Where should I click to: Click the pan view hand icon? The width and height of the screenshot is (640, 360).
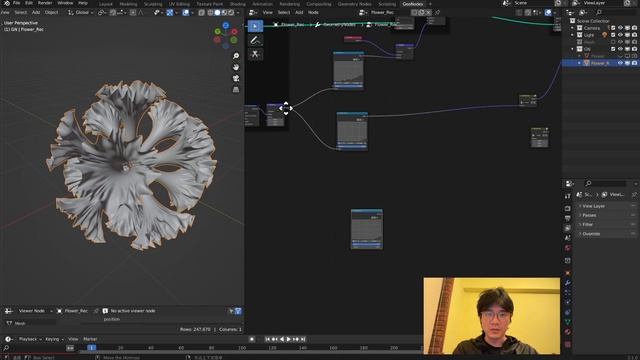236,67
